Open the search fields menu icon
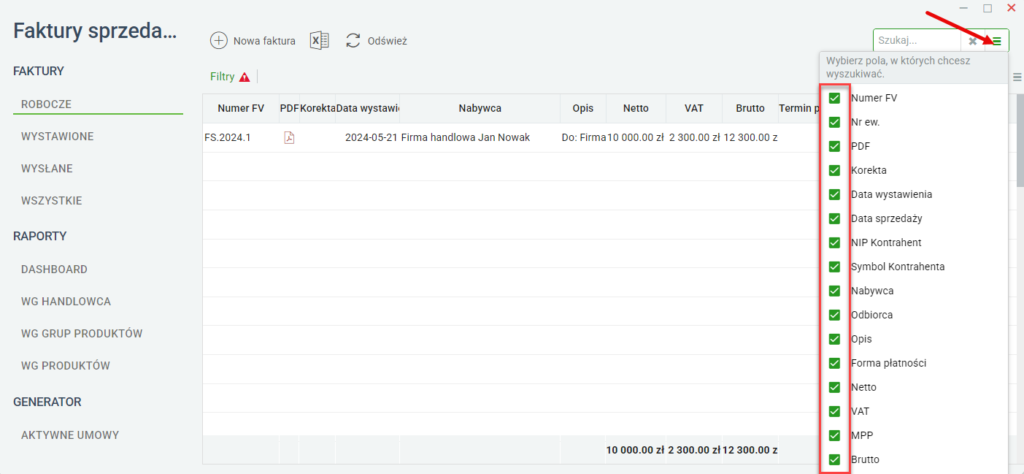 tap(997, 41)
